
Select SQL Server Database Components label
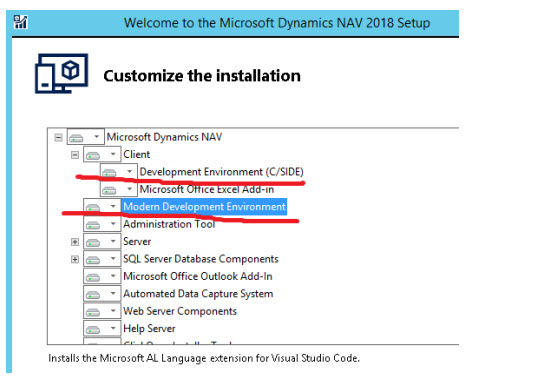201,259
